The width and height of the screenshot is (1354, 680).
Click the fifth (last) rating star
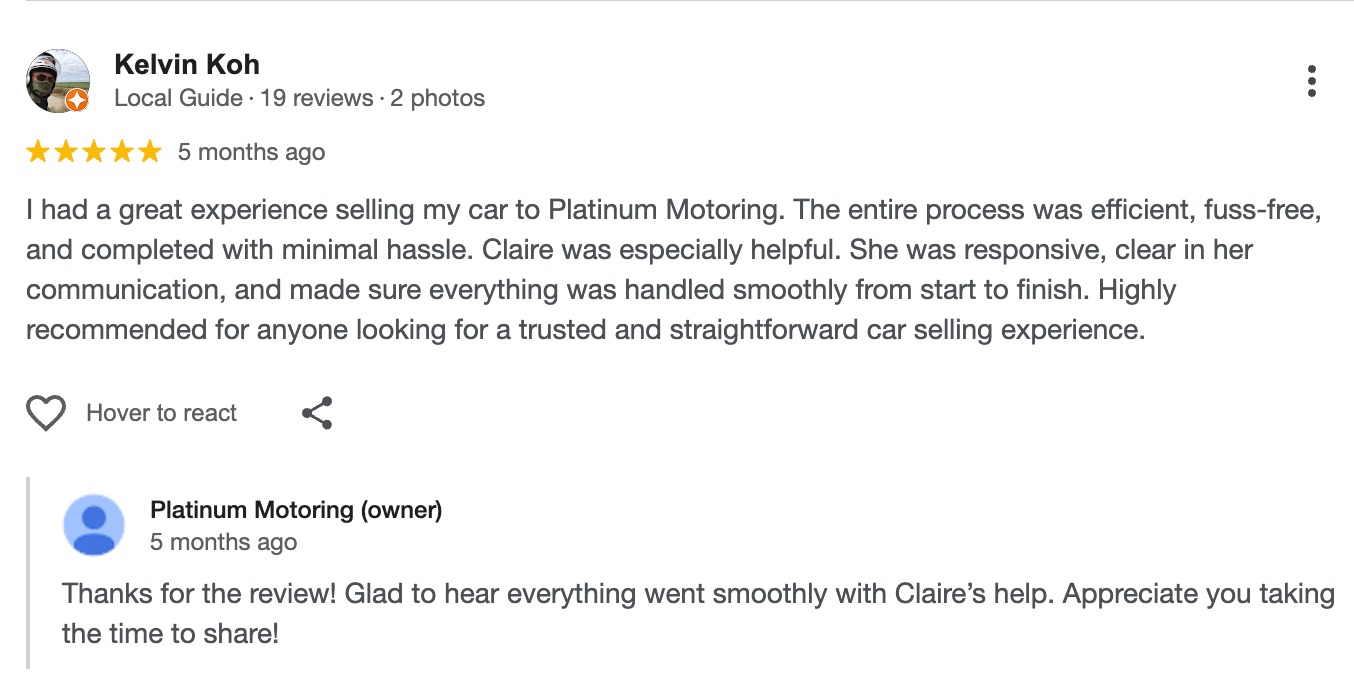149,152
